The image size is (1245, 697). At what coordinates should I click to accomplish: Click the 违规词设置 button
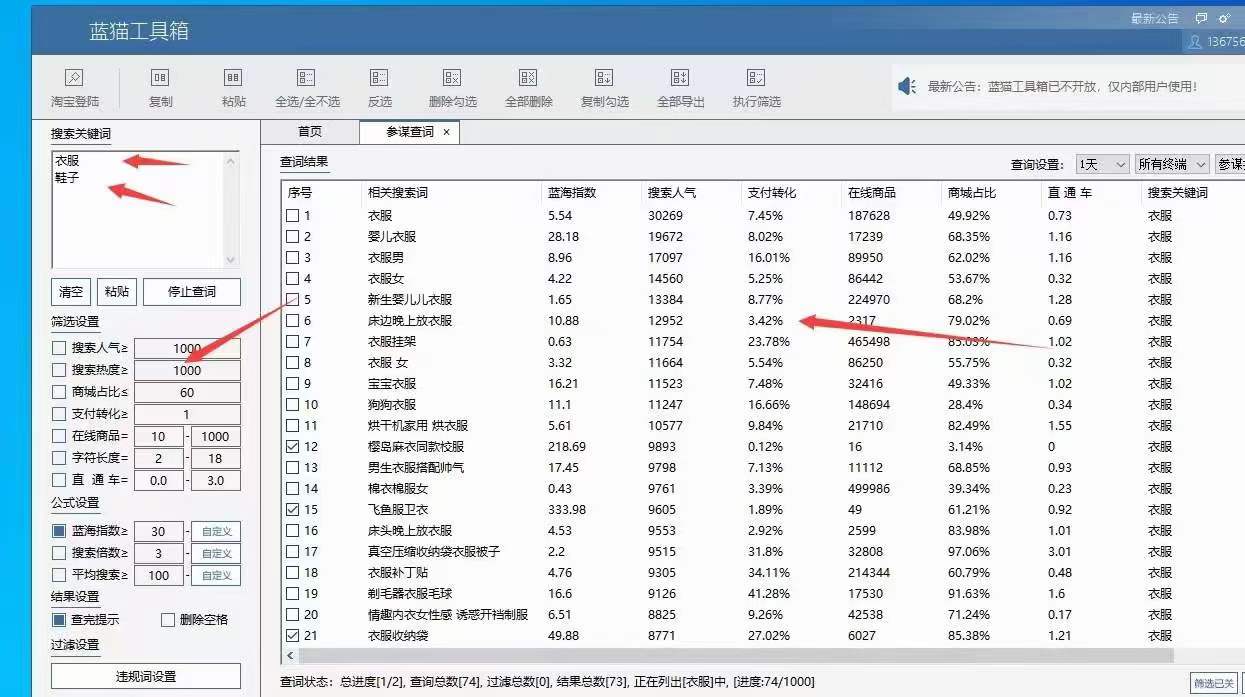tap(146, 676)
